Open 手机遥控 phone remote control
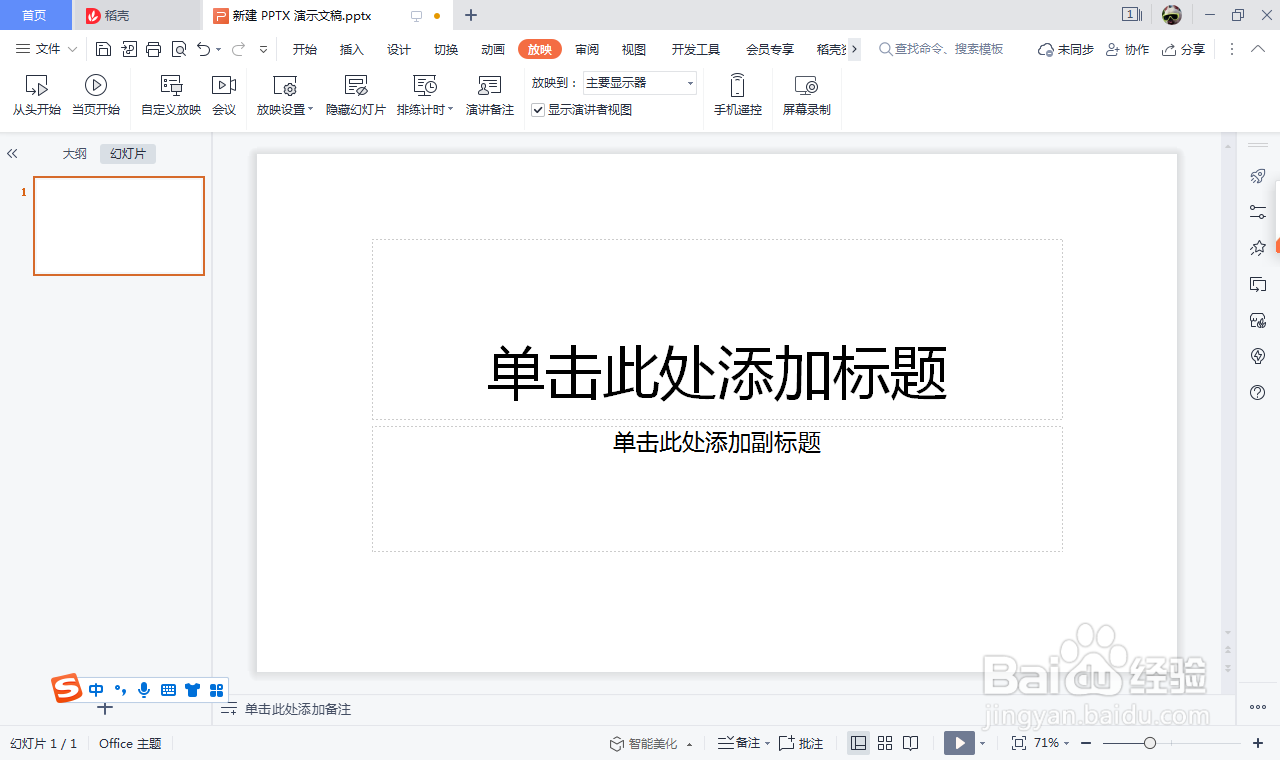Screen dimensions: 1280x760 point(737,93)
